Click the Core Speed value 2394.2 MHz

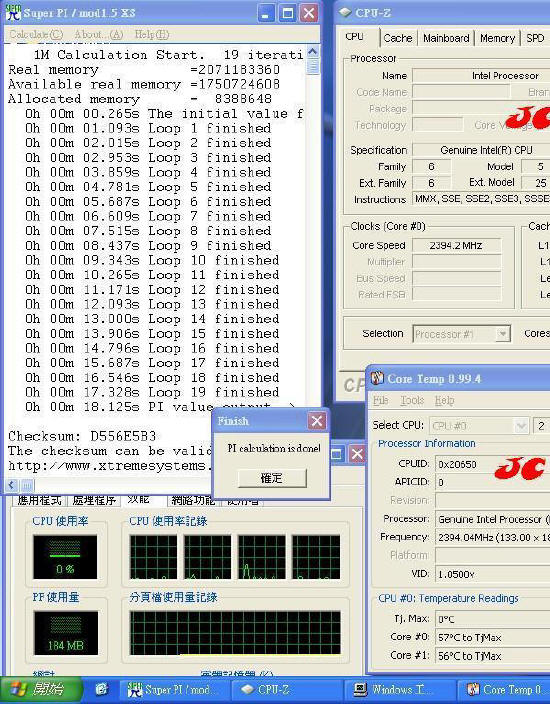tap(456, 246)
